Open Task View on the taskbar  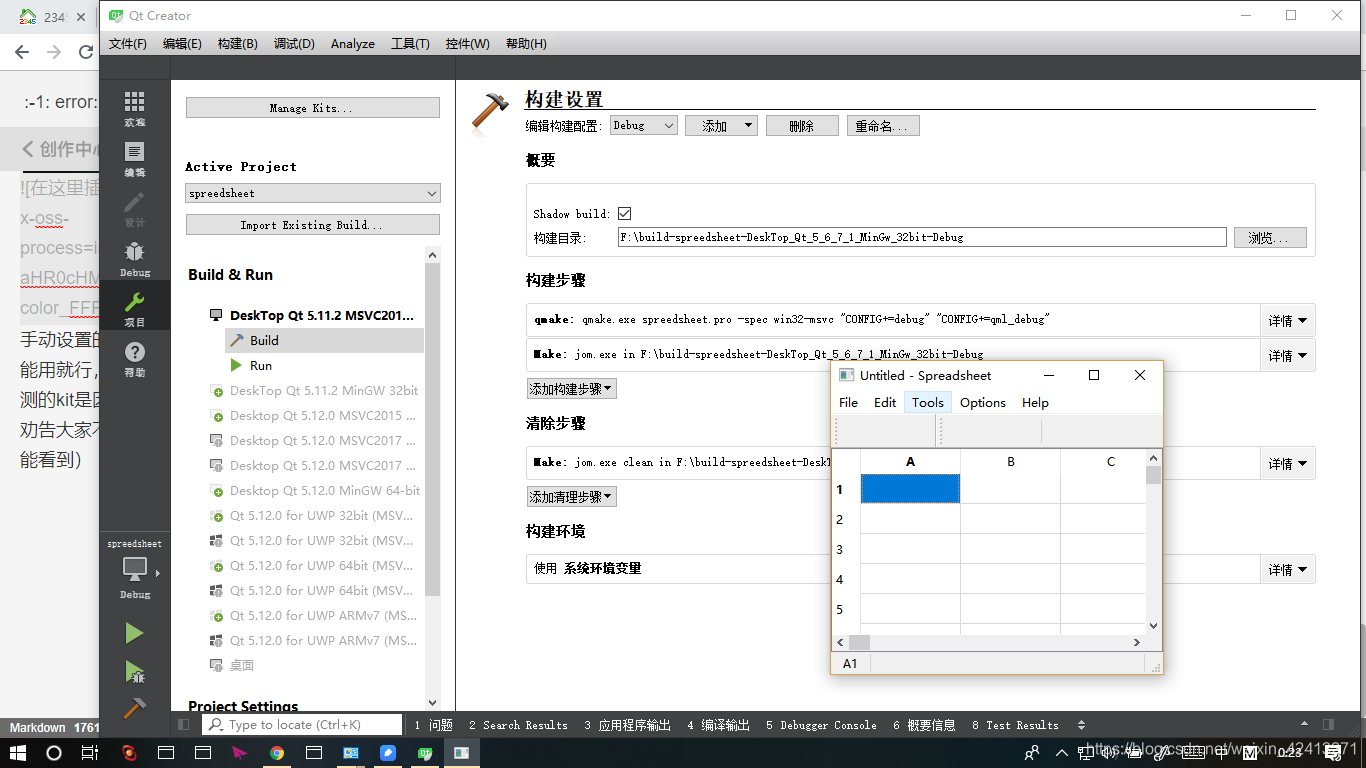[x=90, y=752]
